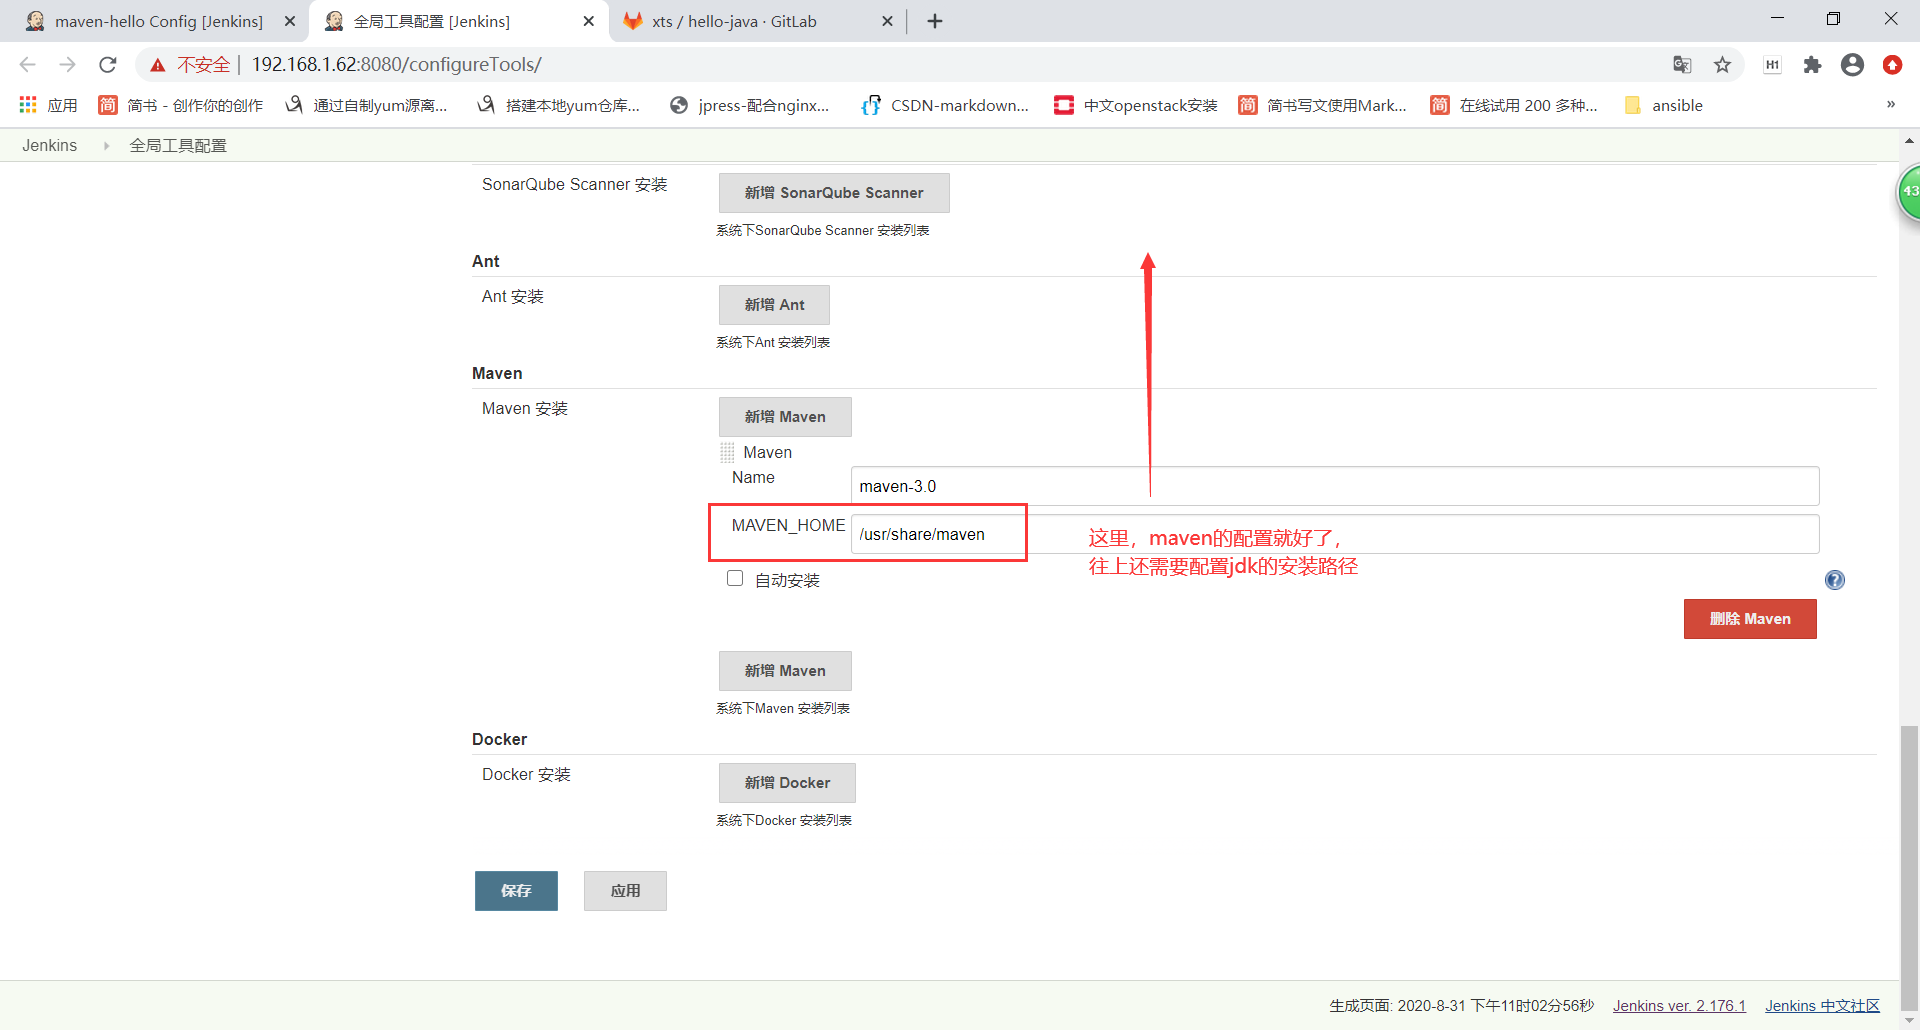Open the Jenkins 中文社区 link

click(x=1822, y=1006)
